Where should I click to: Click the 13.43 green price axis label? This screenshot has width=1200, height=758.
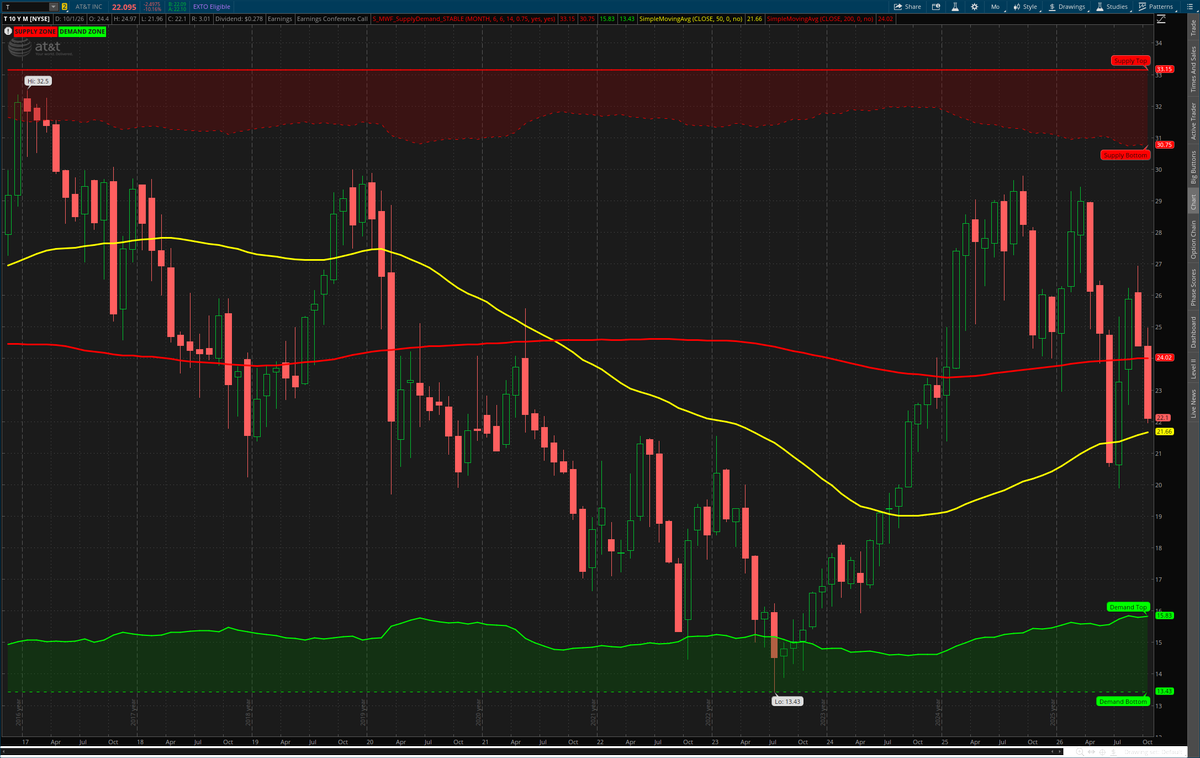tap(1164, 691)
